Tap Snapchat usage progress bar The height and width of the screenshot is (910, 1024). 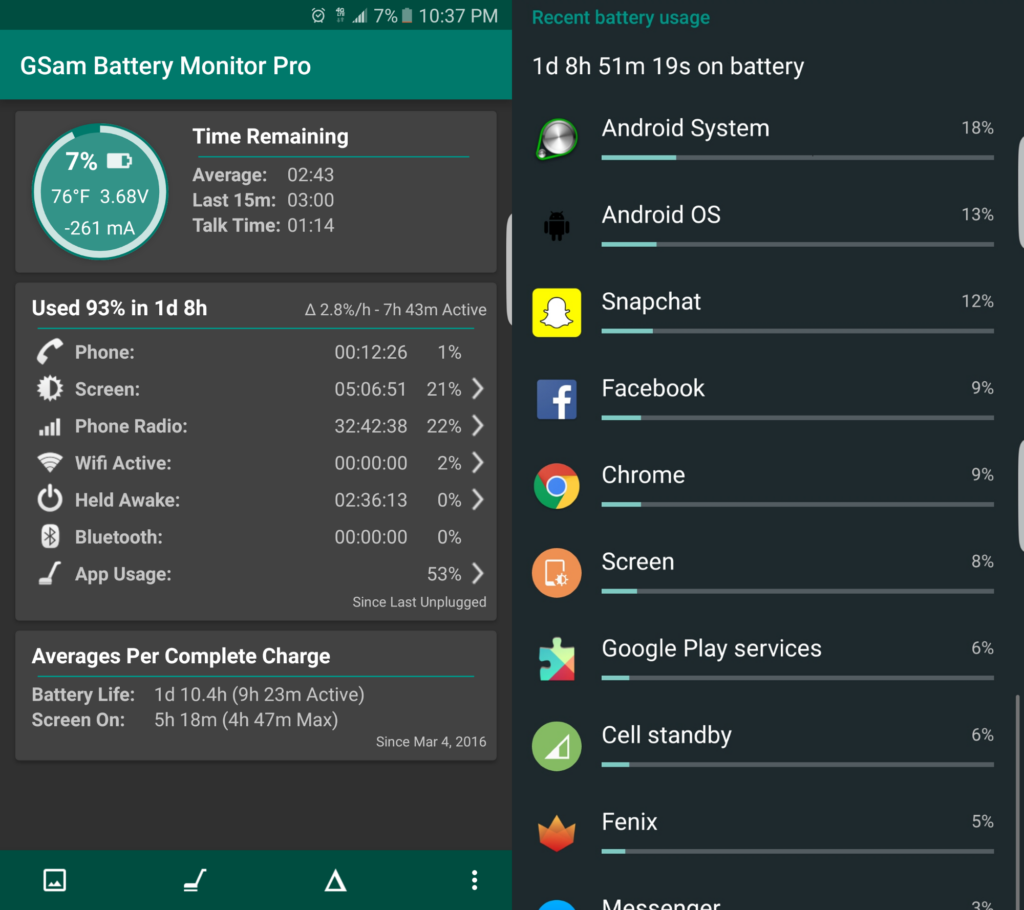coord(797,331)
